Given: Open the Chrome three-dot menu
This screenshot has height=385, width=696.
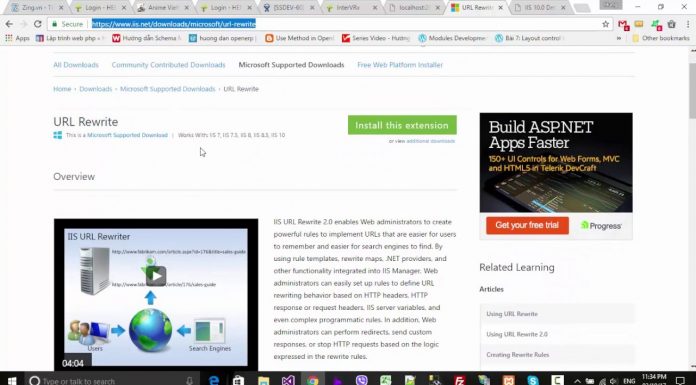Looking at the screenshot, I should point(688,24).
